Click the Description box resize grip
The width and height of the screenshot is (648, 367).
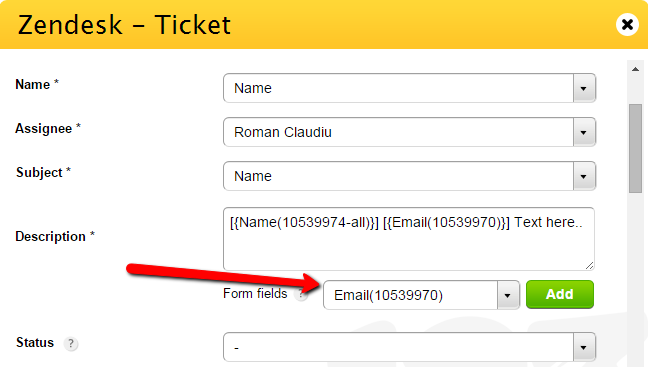[590, 266]
